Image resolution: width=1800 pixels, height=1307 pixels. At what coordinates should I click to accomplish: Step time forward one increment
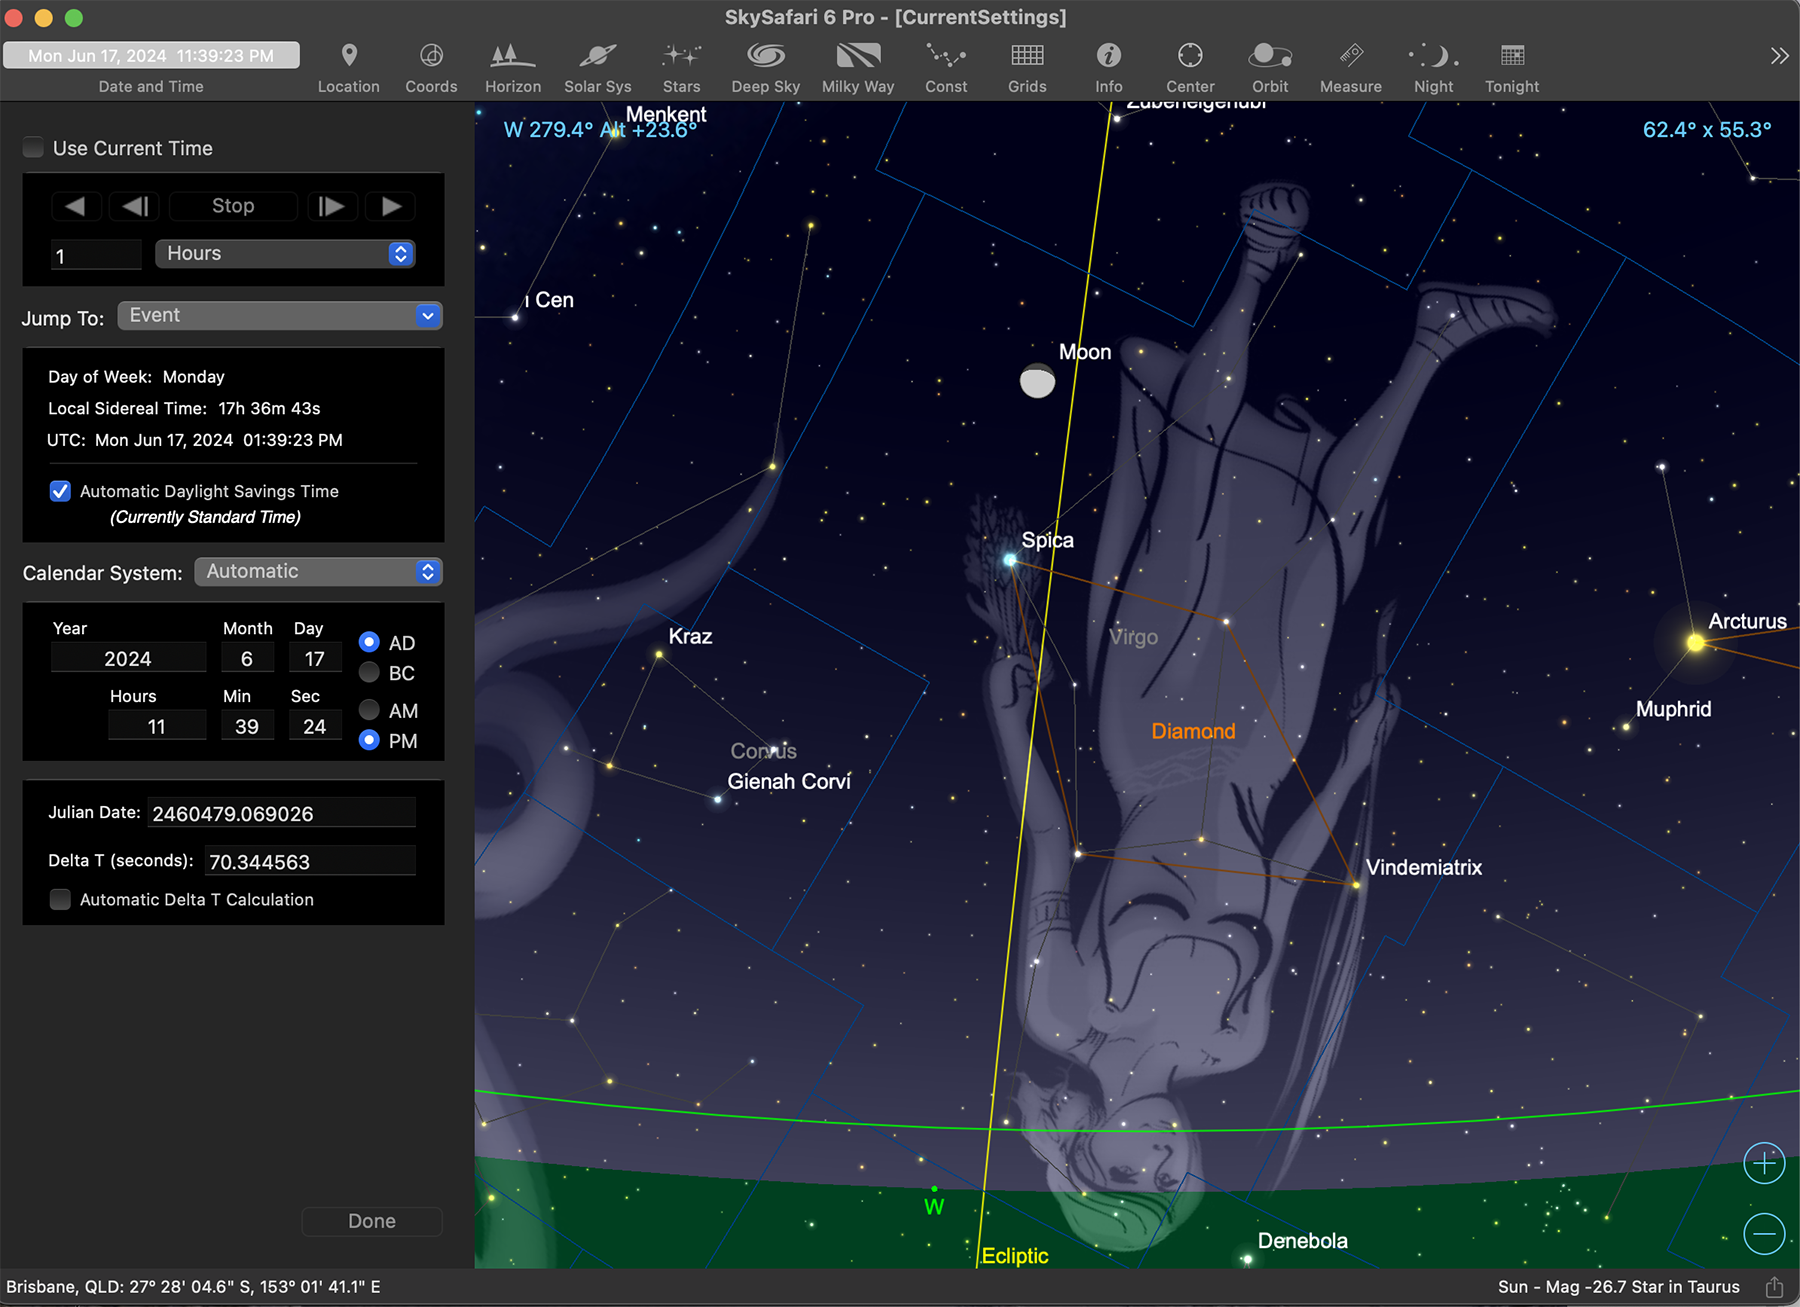[331, 206]
